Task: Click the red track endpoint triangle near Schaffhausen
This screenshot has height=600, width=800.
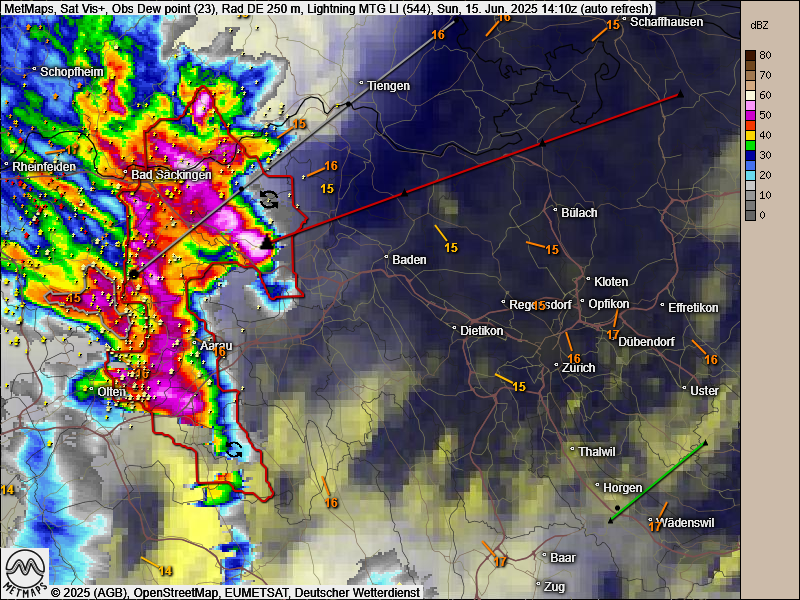Action: click(x=680, y=94)
